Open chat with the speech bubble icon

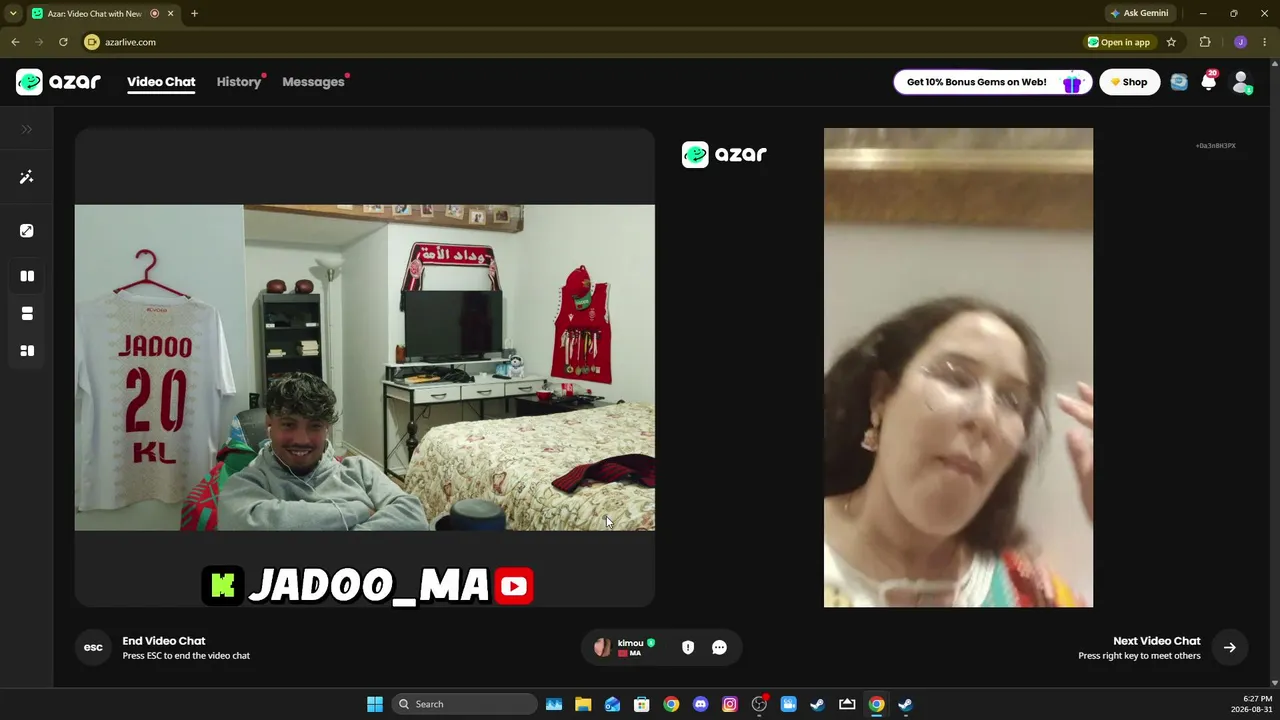pyautogui.click(x=719, y=647)
